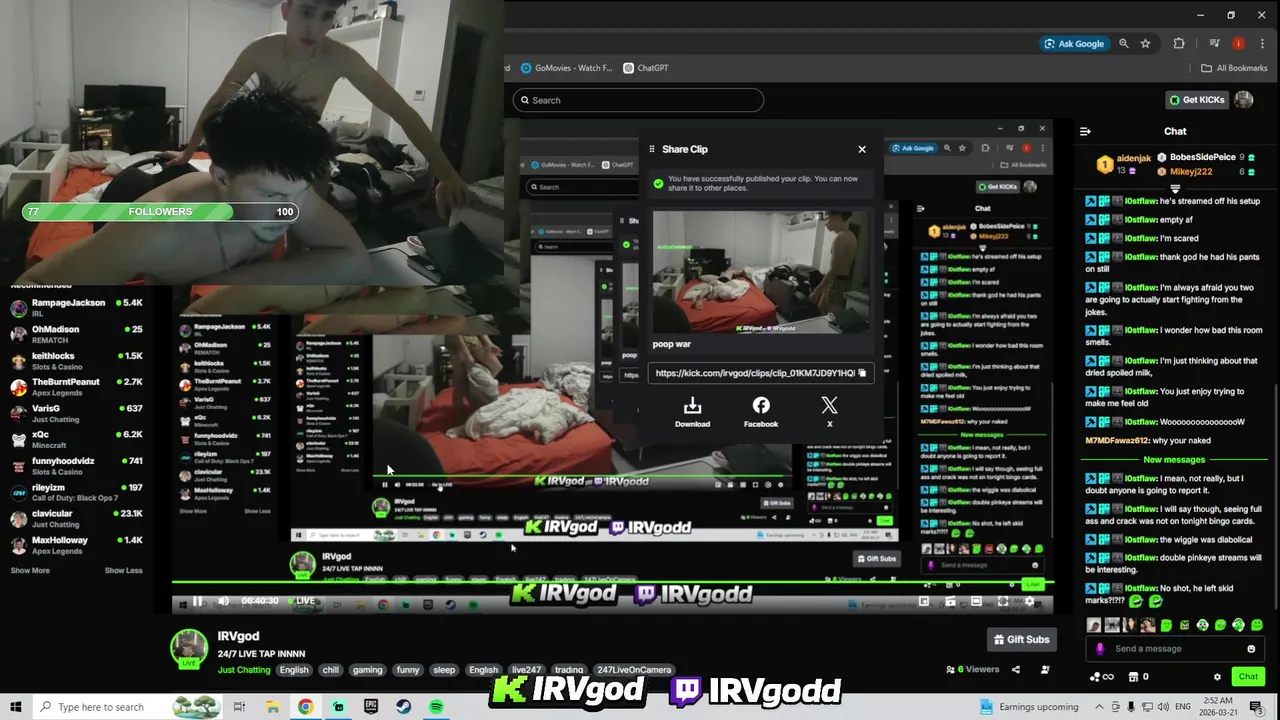Collapse the chat panel arrow icon
The image size is (1280, 720).
[x=1085, y=131]
